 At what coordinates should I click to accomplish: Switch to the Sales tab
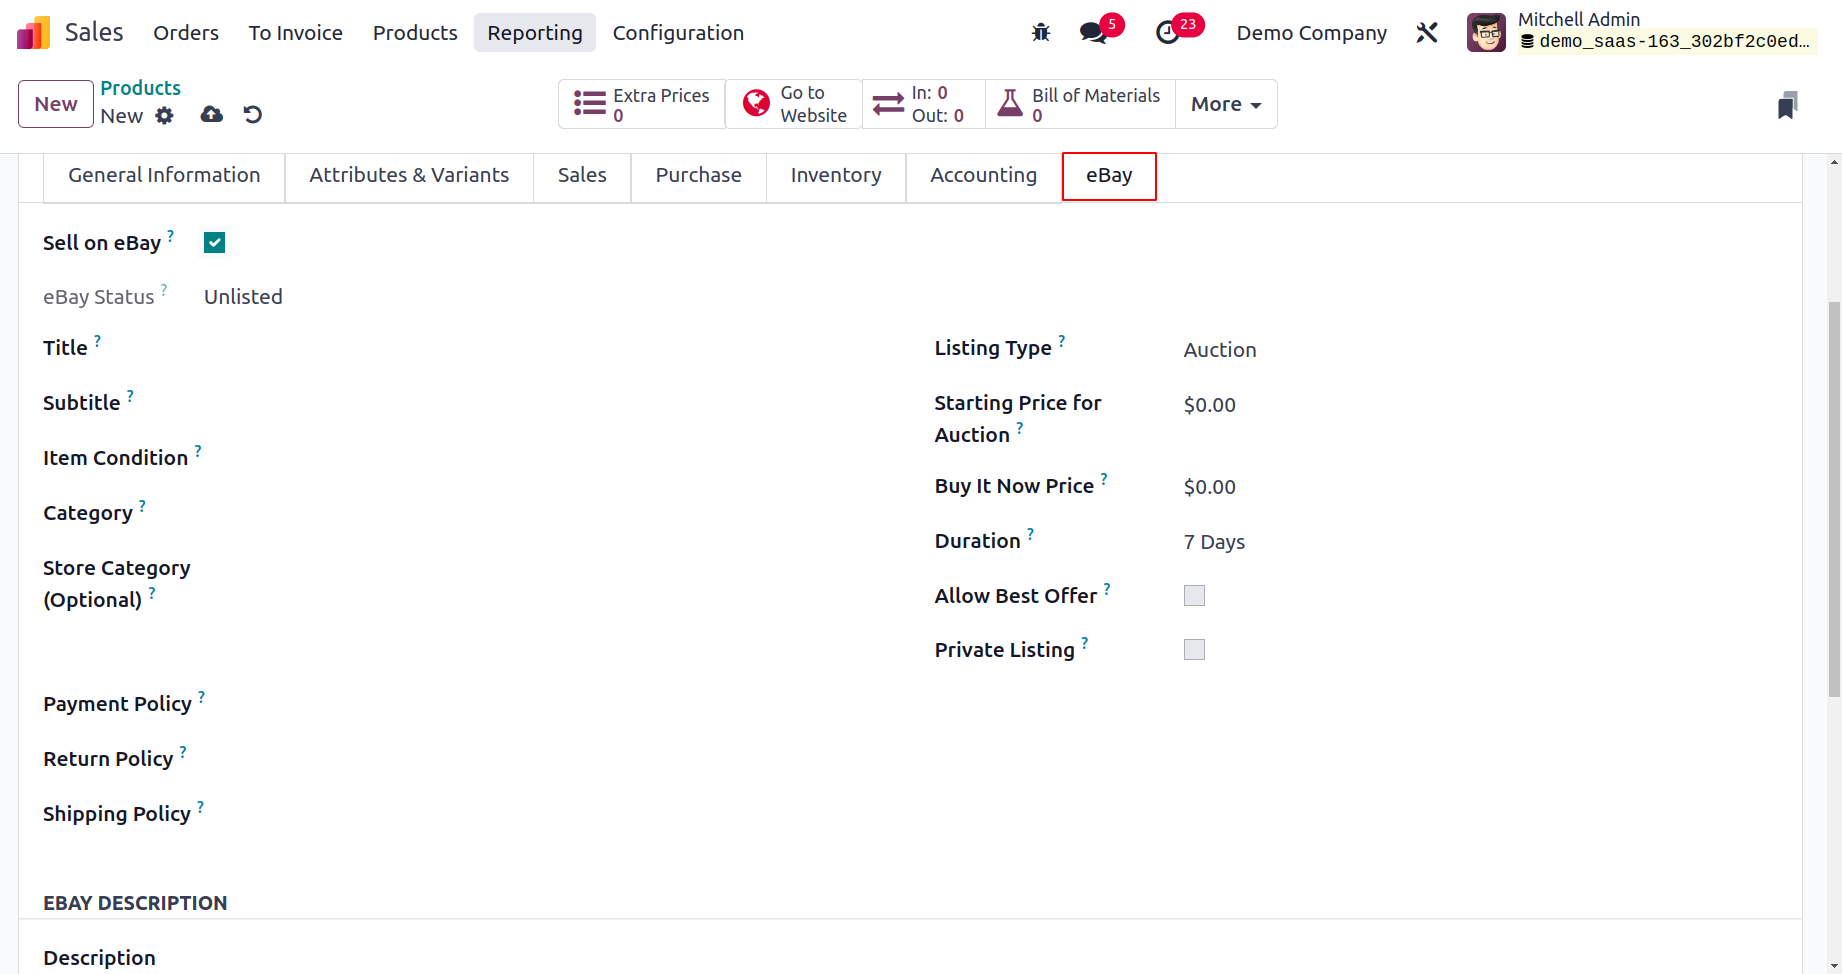[582, 176]
